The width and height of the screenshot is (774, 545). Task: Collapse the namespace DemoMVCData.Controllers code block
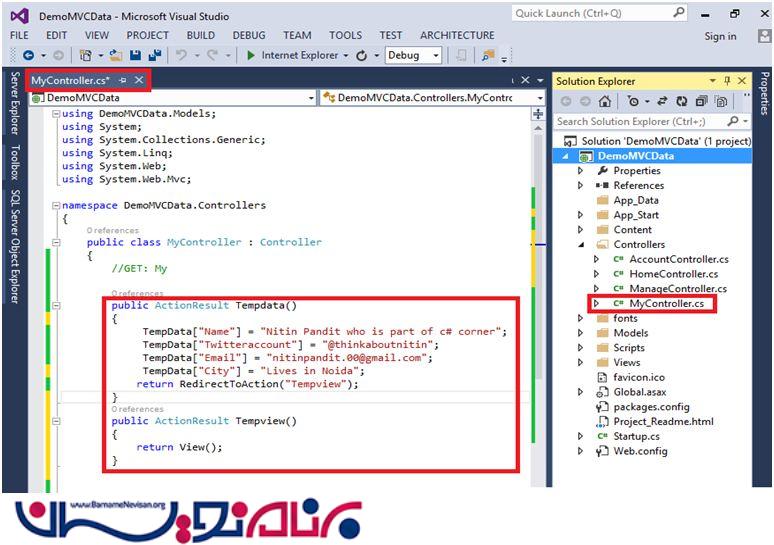[54, 205]
